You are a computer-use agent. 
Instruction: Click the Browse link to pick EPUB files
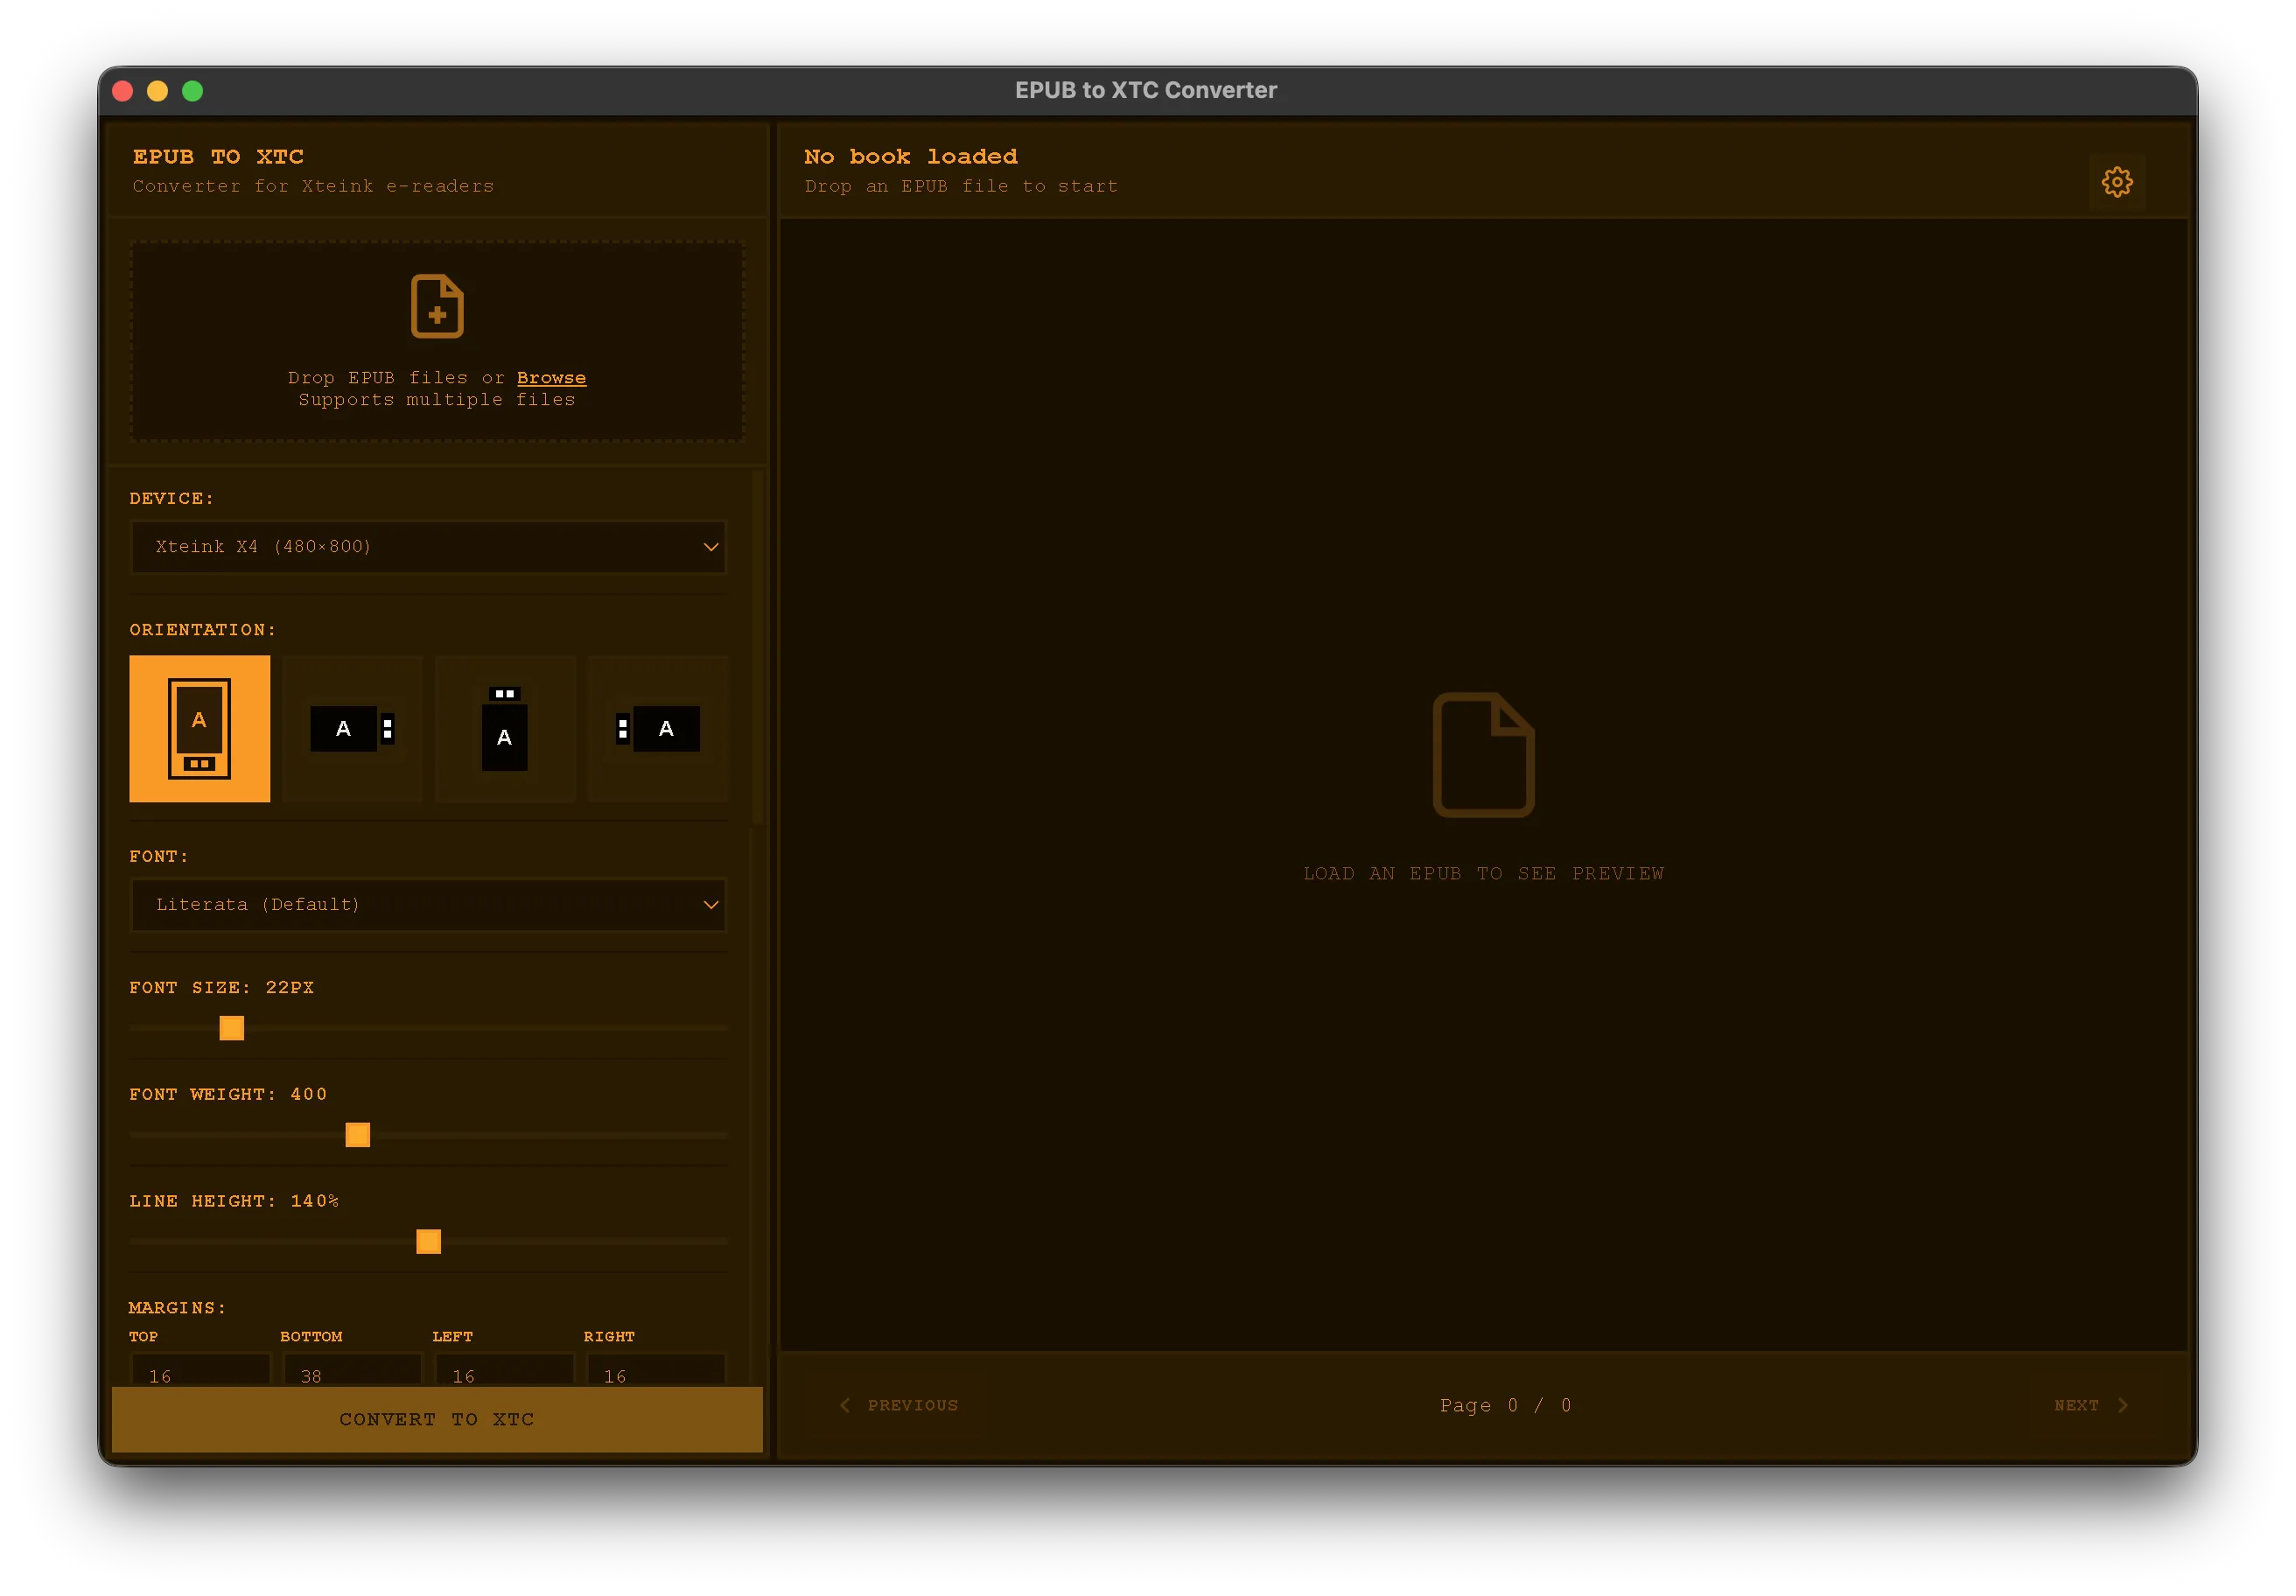click(551, 377)
